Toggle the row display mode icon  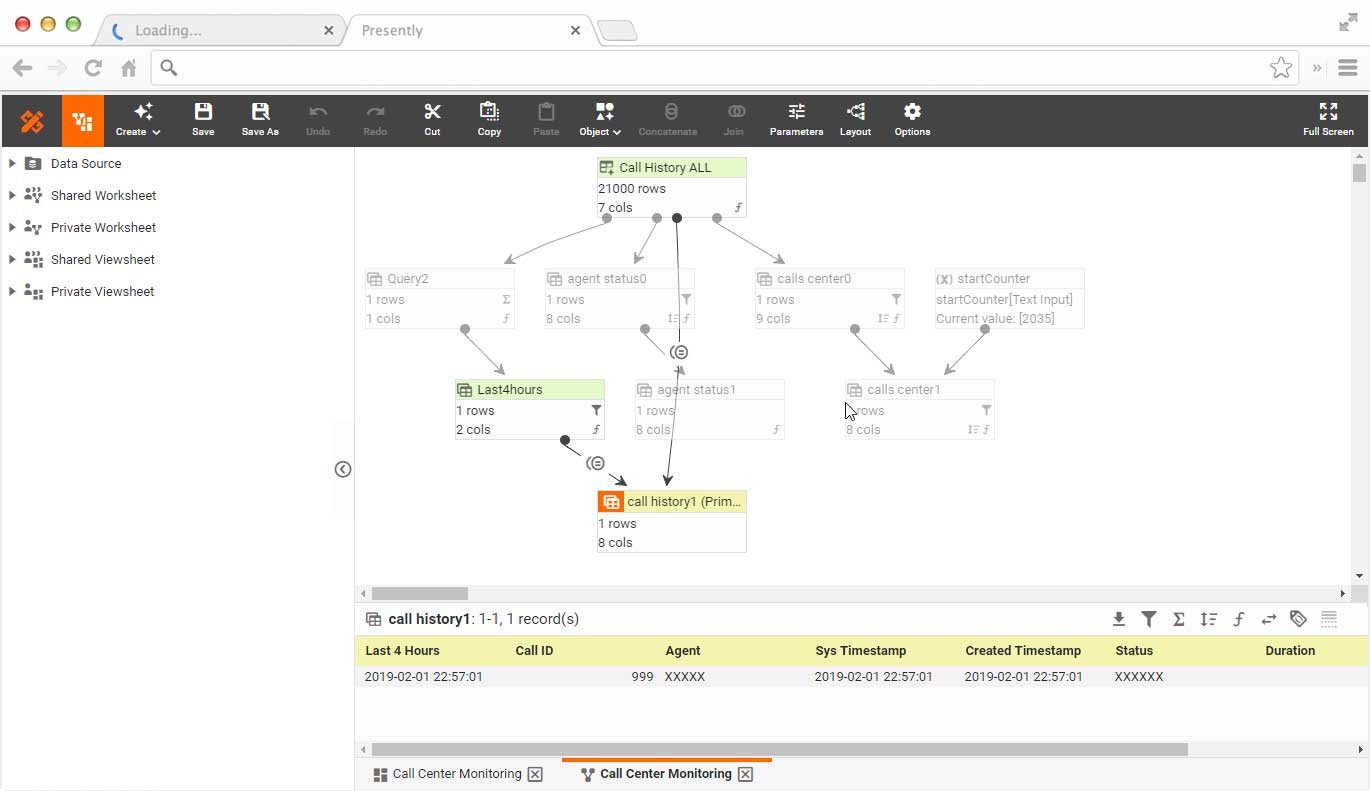[x=1329, y=619]
